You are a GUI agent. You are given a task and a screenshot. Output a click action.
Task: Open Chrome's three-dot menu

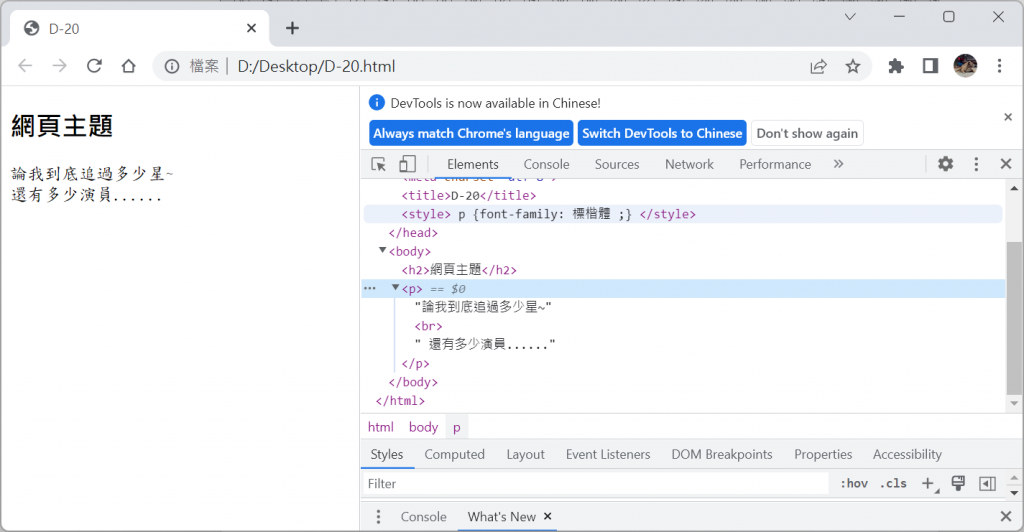999,66
